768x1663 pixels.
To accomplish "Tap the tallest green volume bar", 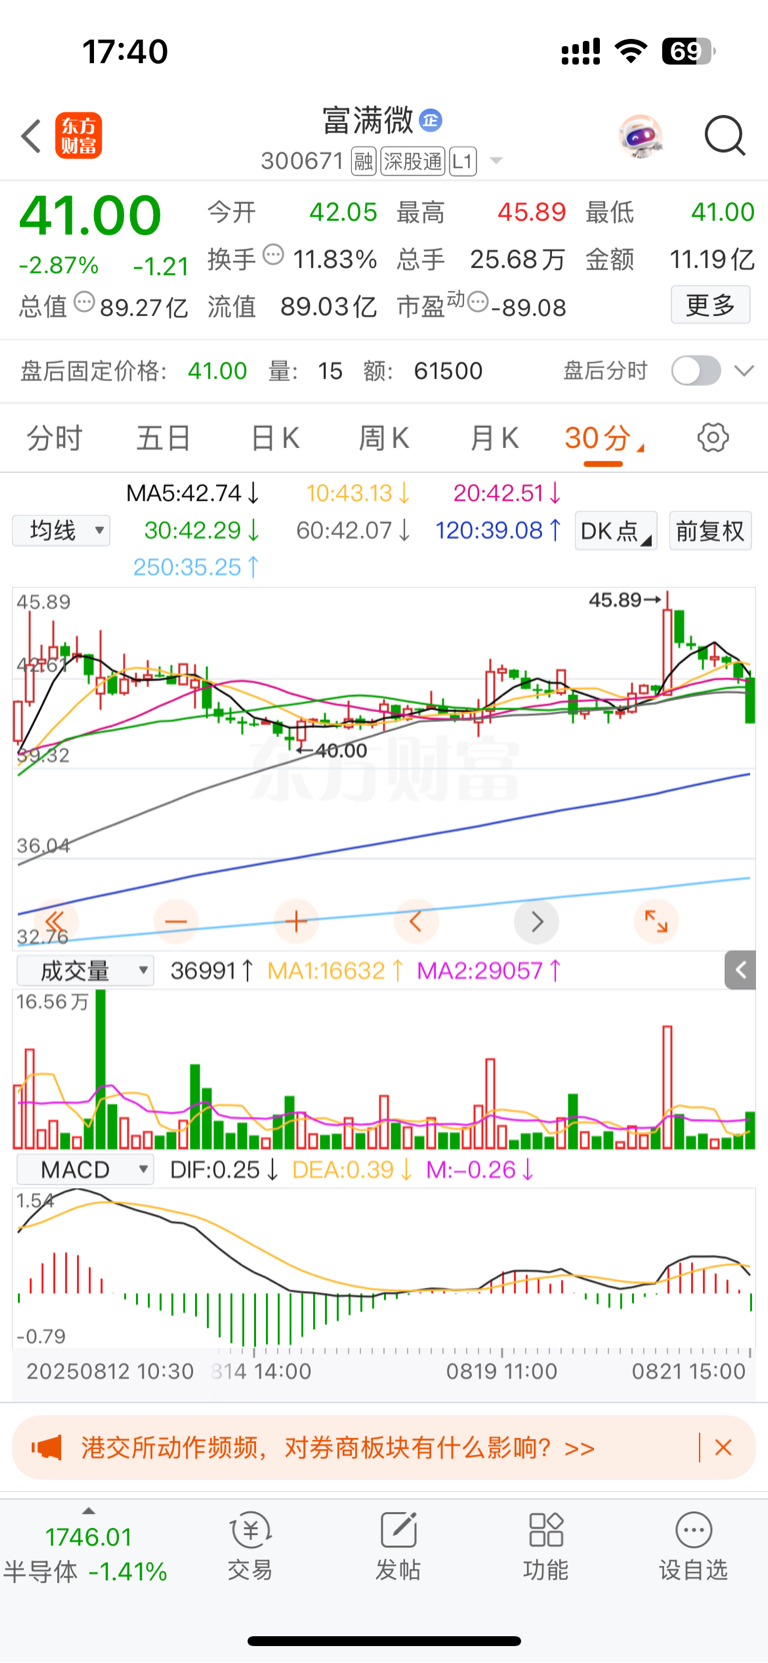I will (100, 1069).
